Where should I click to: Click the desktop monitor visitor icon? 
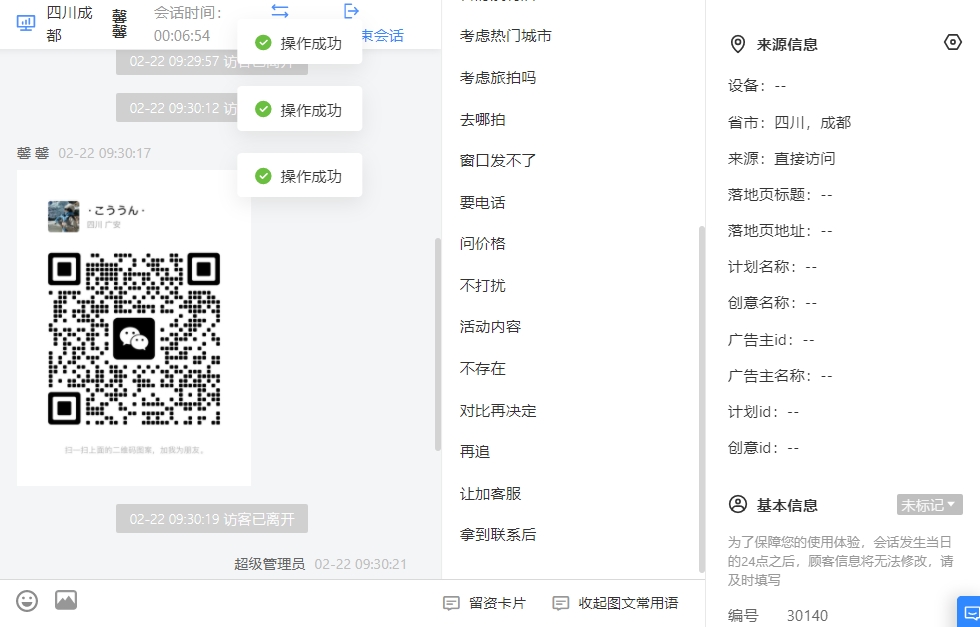coord(26,24)
